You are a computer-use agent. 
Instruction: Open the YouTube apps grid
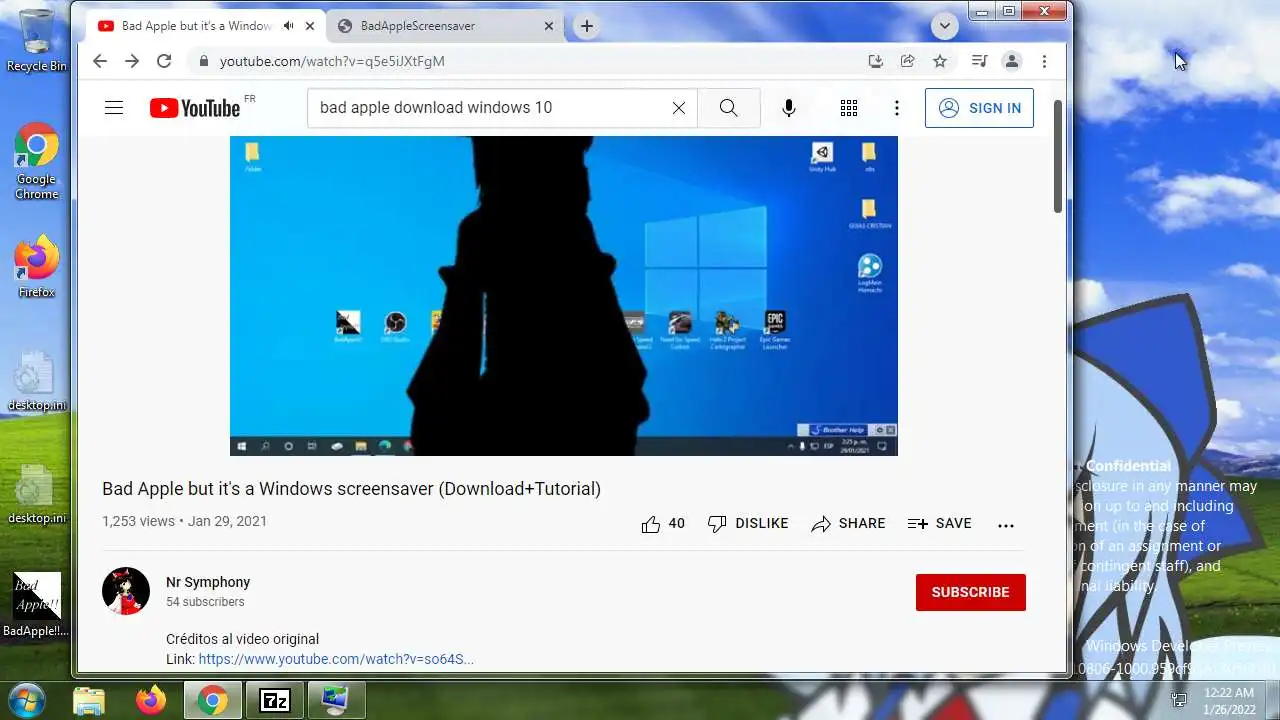point(849,108)
